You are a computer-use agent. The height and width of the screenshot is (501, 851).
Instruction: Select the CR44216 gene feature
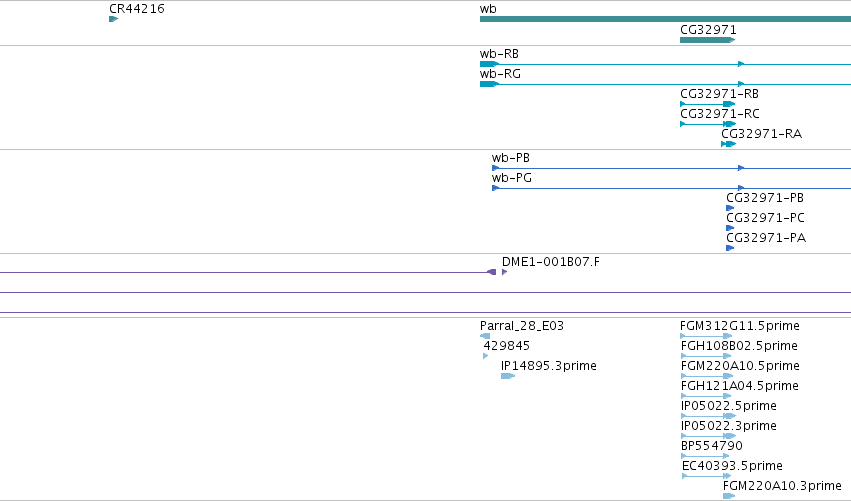pos(113,19)
